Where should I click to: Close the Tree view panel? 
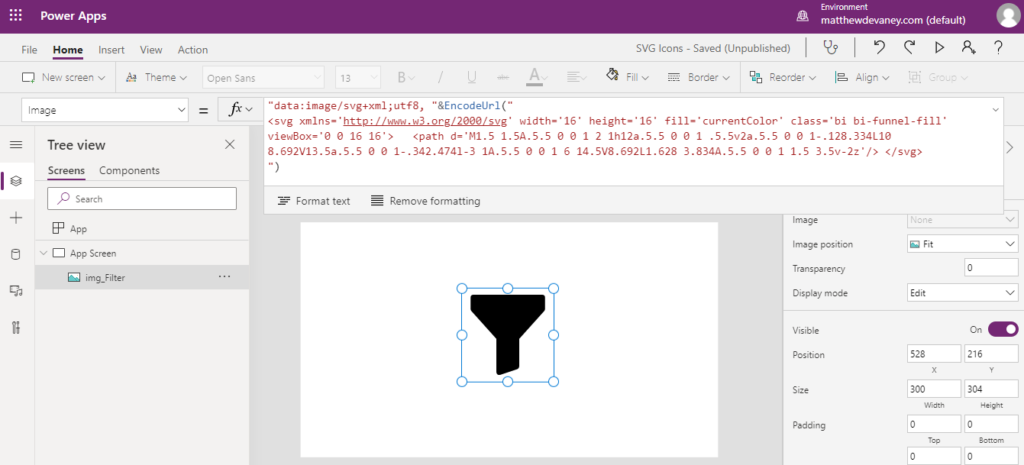click(x=230, y=145)
